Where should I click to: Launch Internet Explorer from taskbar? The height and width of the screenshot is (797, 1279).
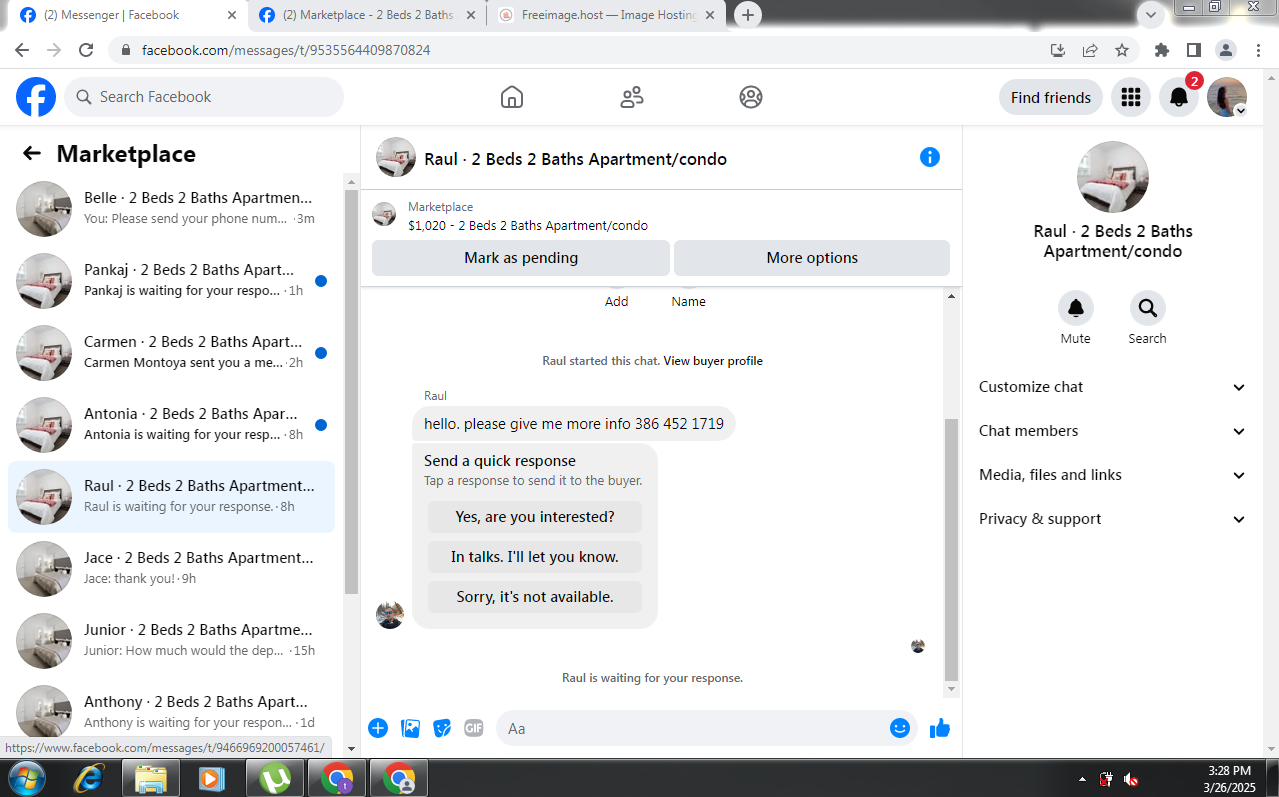tap(88, 778)
